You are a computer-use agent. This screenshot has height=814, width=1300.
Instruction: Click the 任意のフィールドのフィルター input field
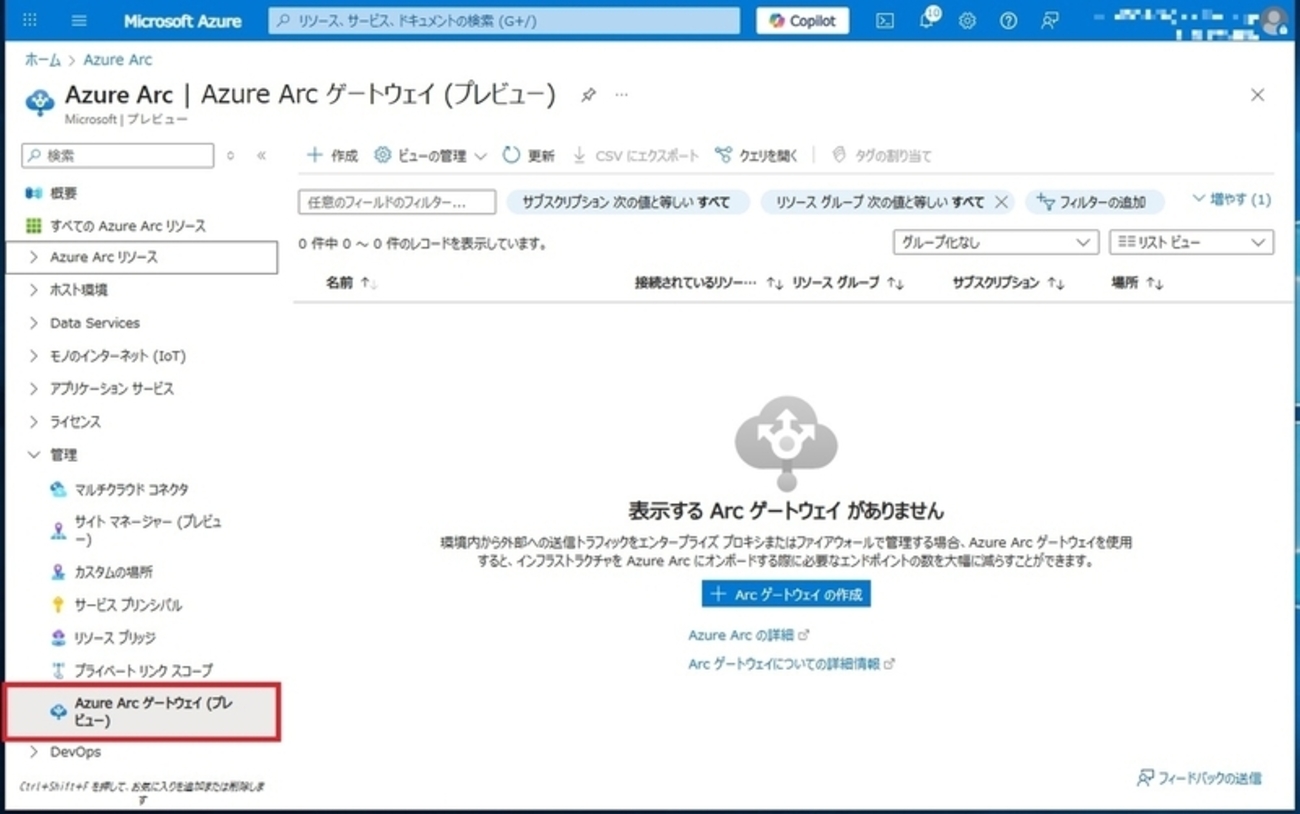397,202
